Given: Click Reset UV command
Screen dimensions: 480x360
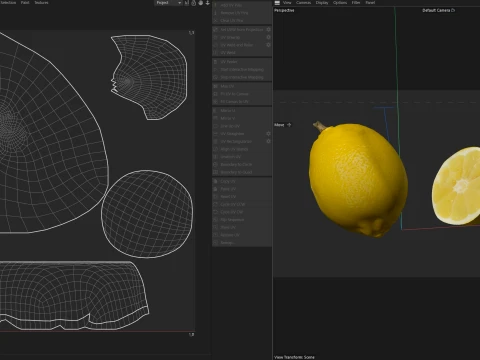Looking at the screenshot, I should click(242, 197).
